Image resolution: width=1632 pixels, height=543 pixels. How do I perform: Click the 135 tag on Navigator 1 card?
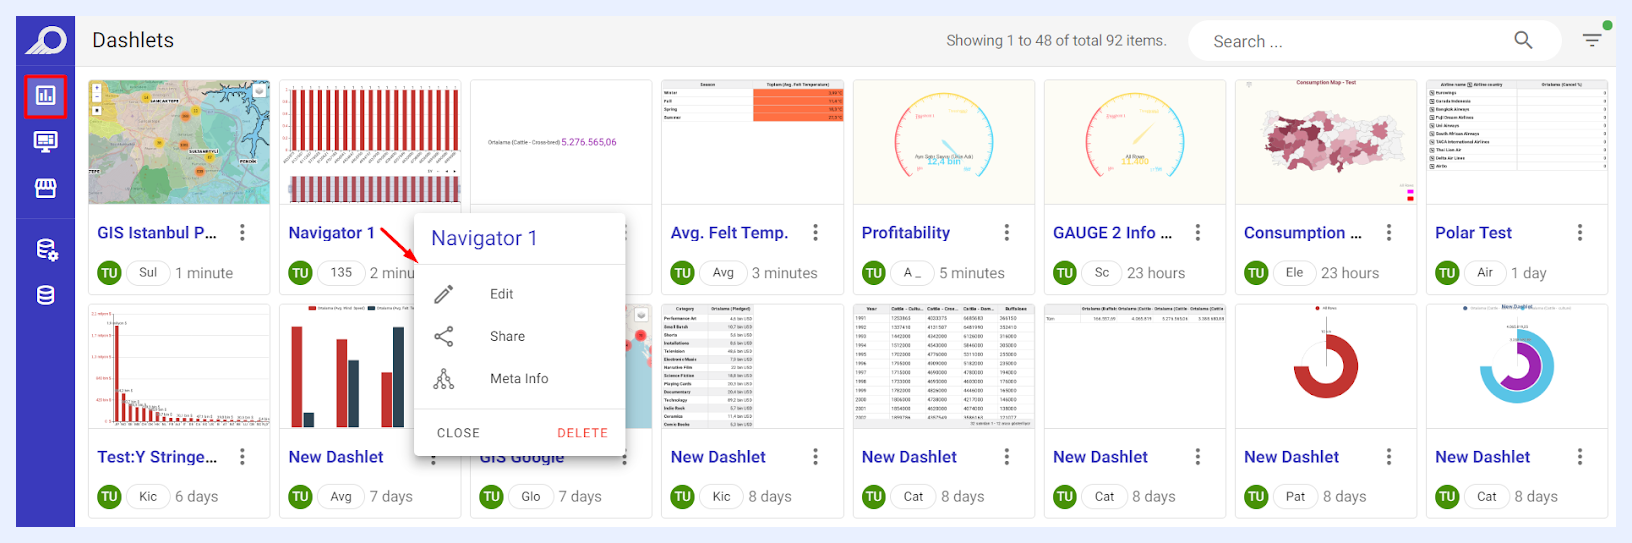click(341, 272)
